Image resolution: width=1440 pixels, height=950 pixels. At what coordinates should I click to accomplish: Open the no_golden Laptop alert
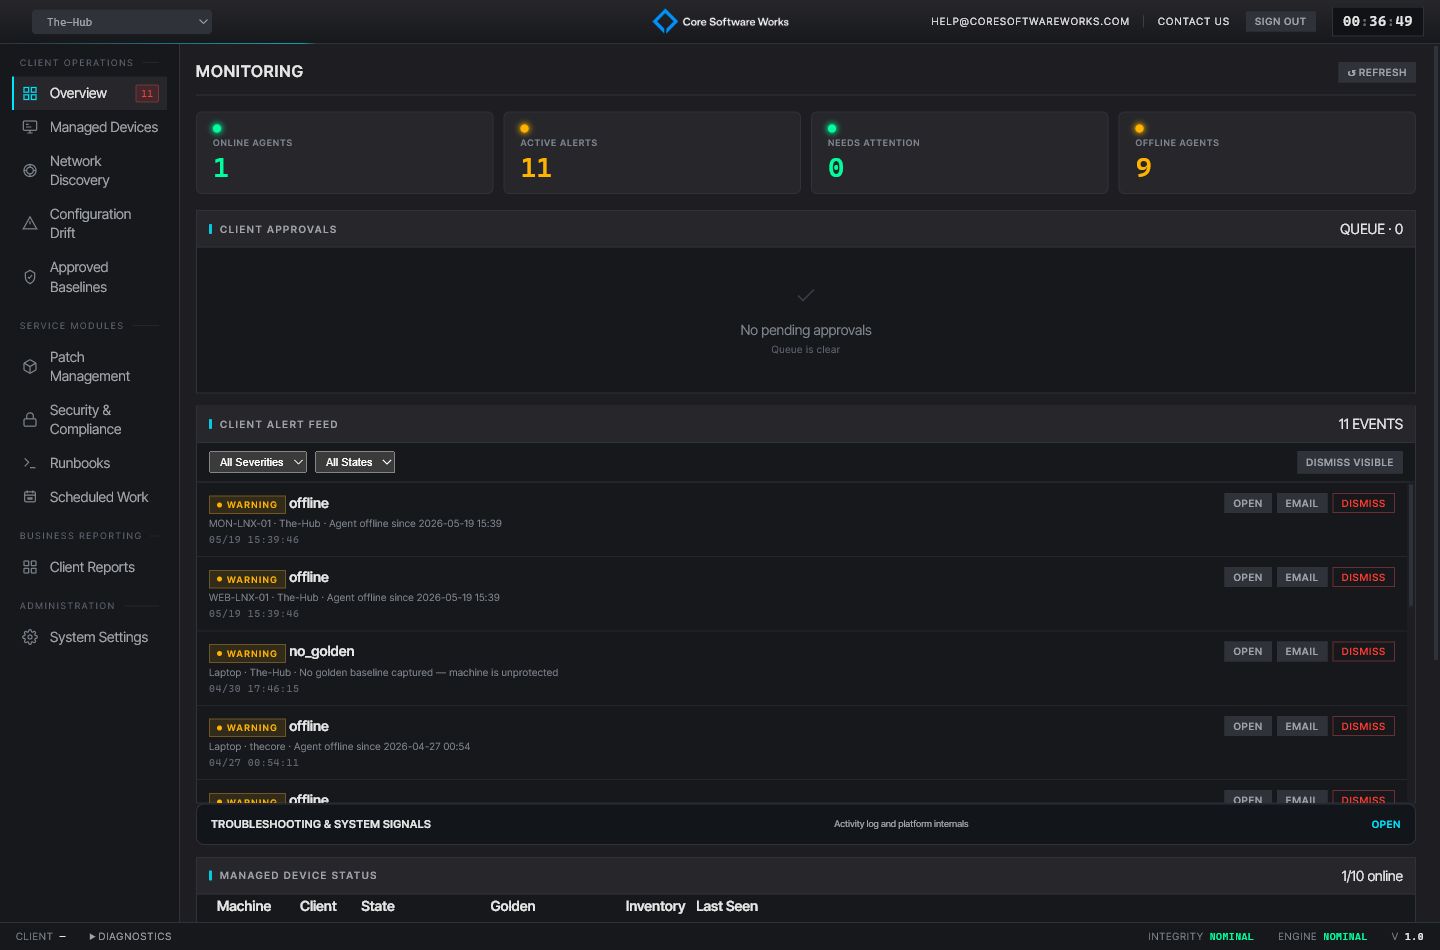(1248, 651)
